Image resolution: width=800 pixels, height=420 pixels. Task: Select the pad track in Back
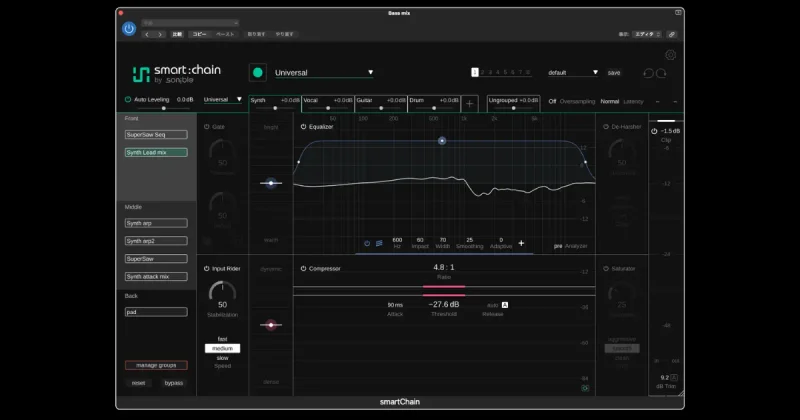tap(156, 312)
